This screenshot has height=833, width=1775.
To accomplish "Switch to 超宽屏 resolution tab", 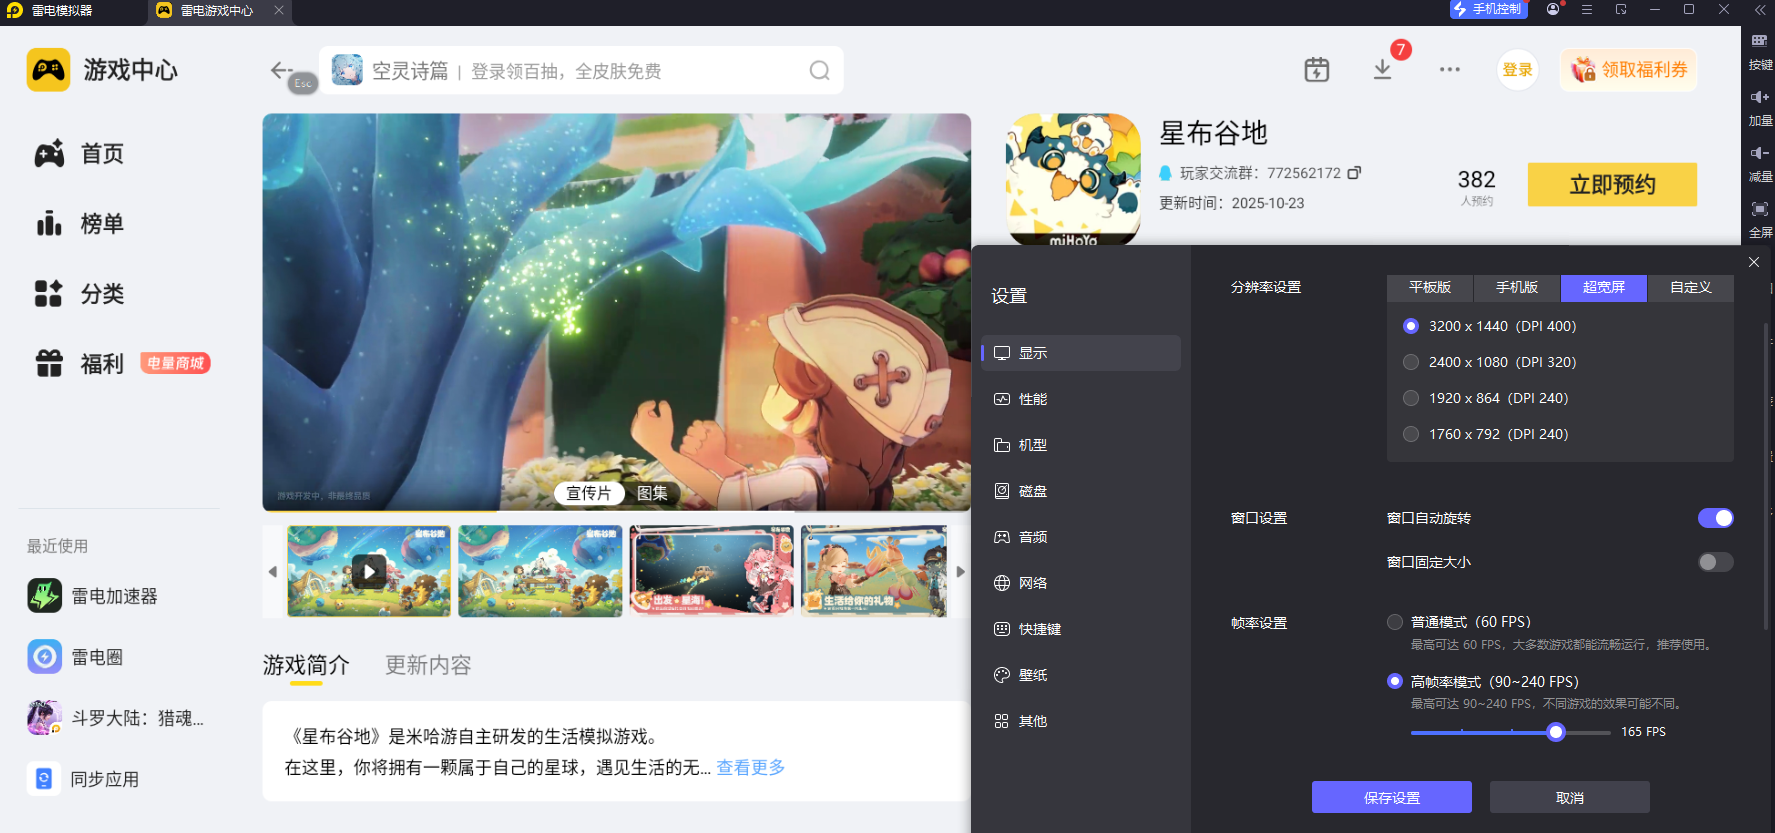I will (x=1604, y=288).
